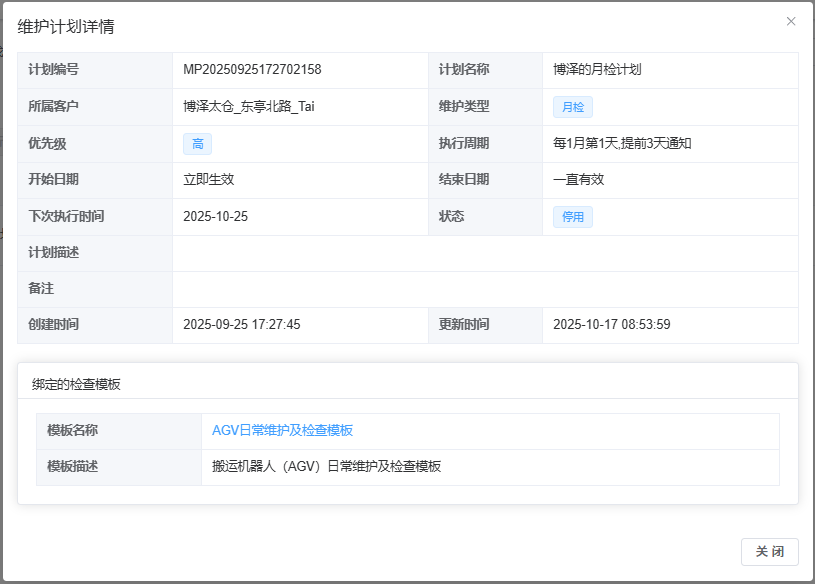The height and width of the screenshot is (584, 815).
Task: Click the end date value 一直有效
Action: pos(579,180)
